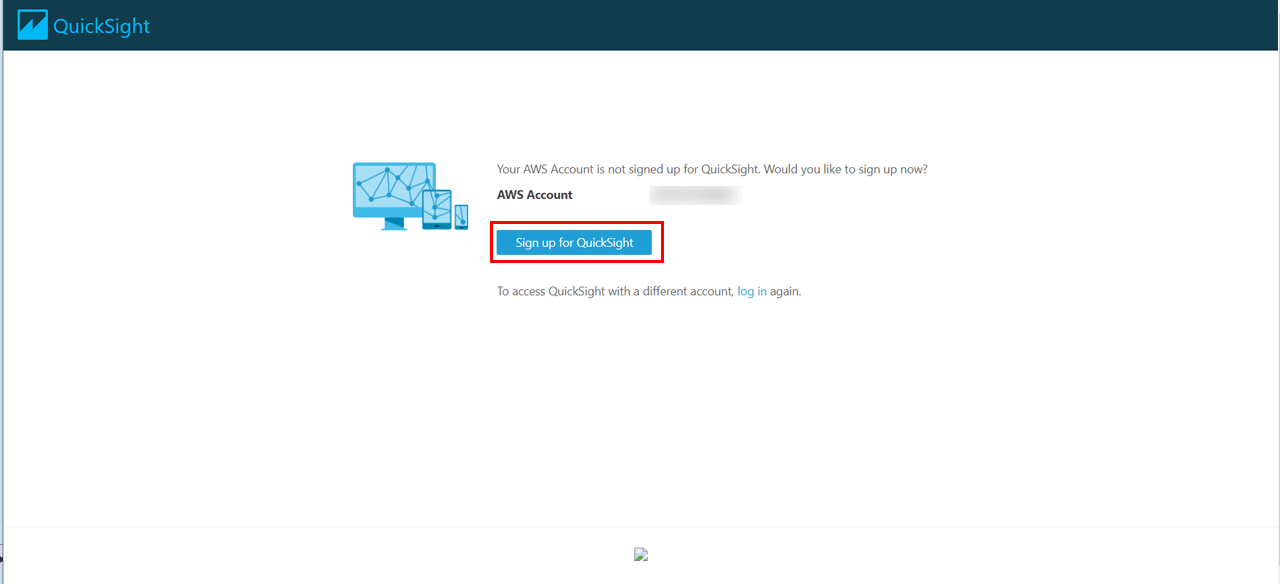Click the QuickSight logo in the header
This screenshot has height=584, width=1280.
84,25
